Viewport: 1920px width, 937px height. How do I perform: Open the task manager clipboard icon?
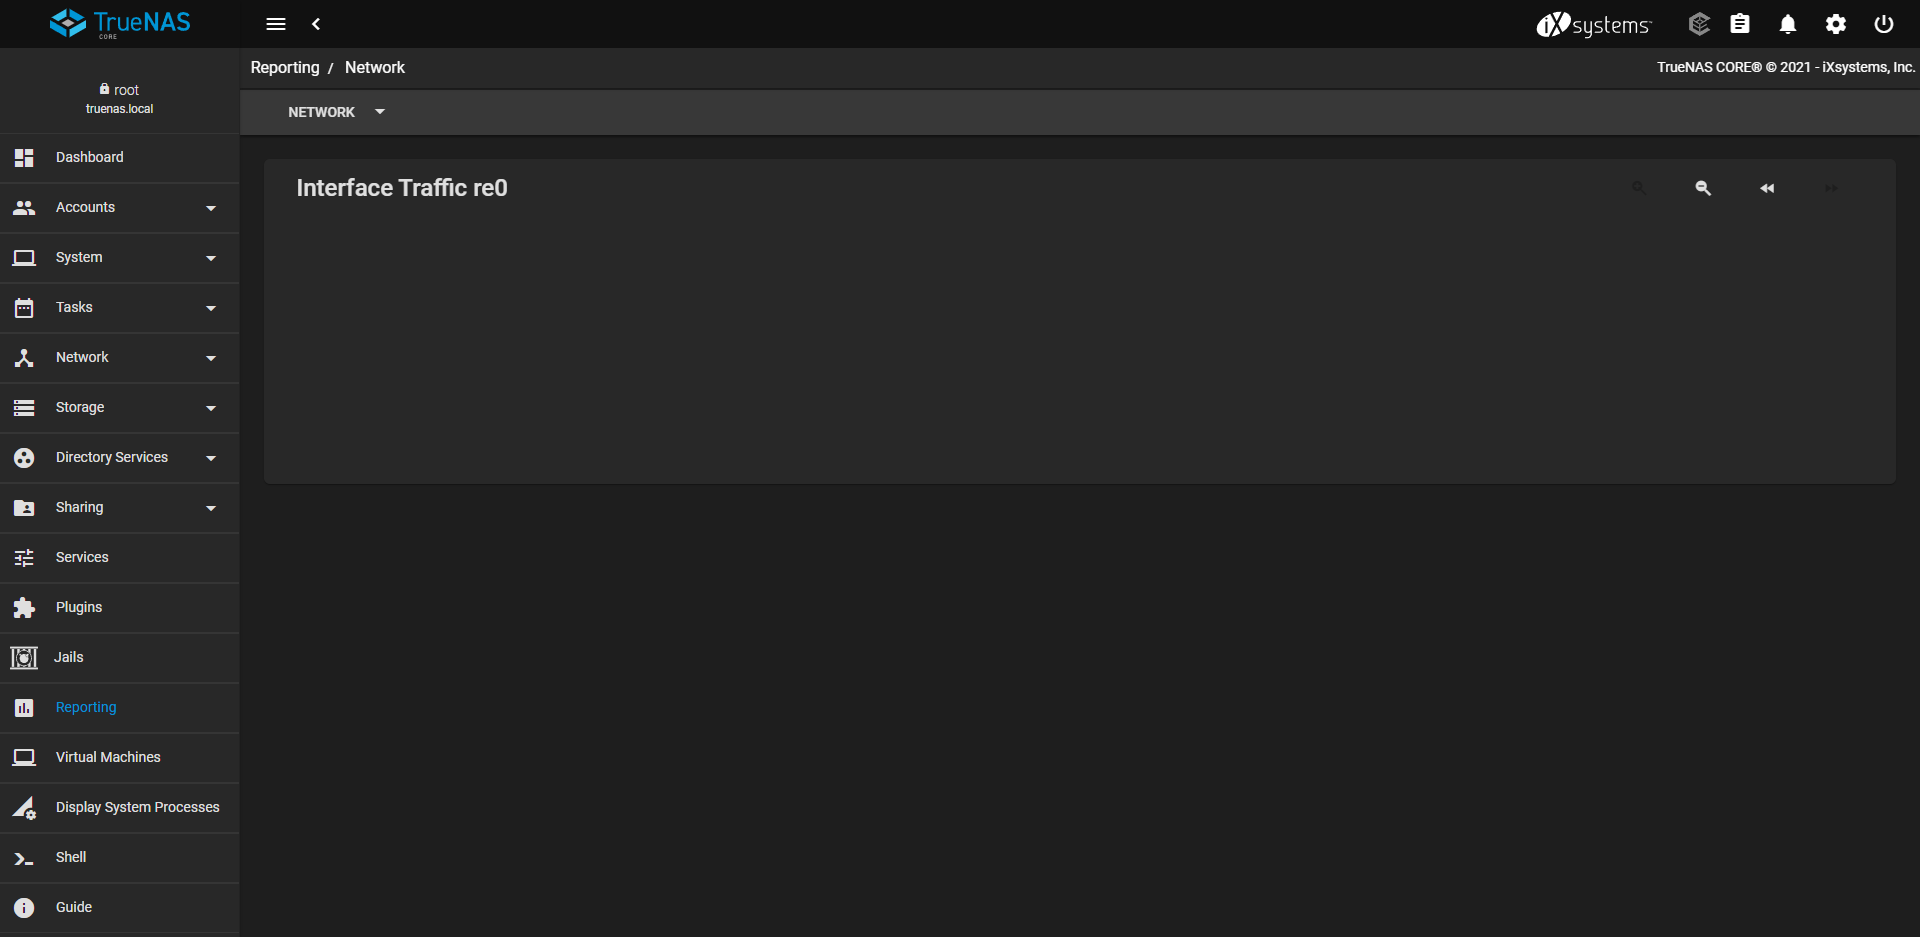[x=1740, y=24]
